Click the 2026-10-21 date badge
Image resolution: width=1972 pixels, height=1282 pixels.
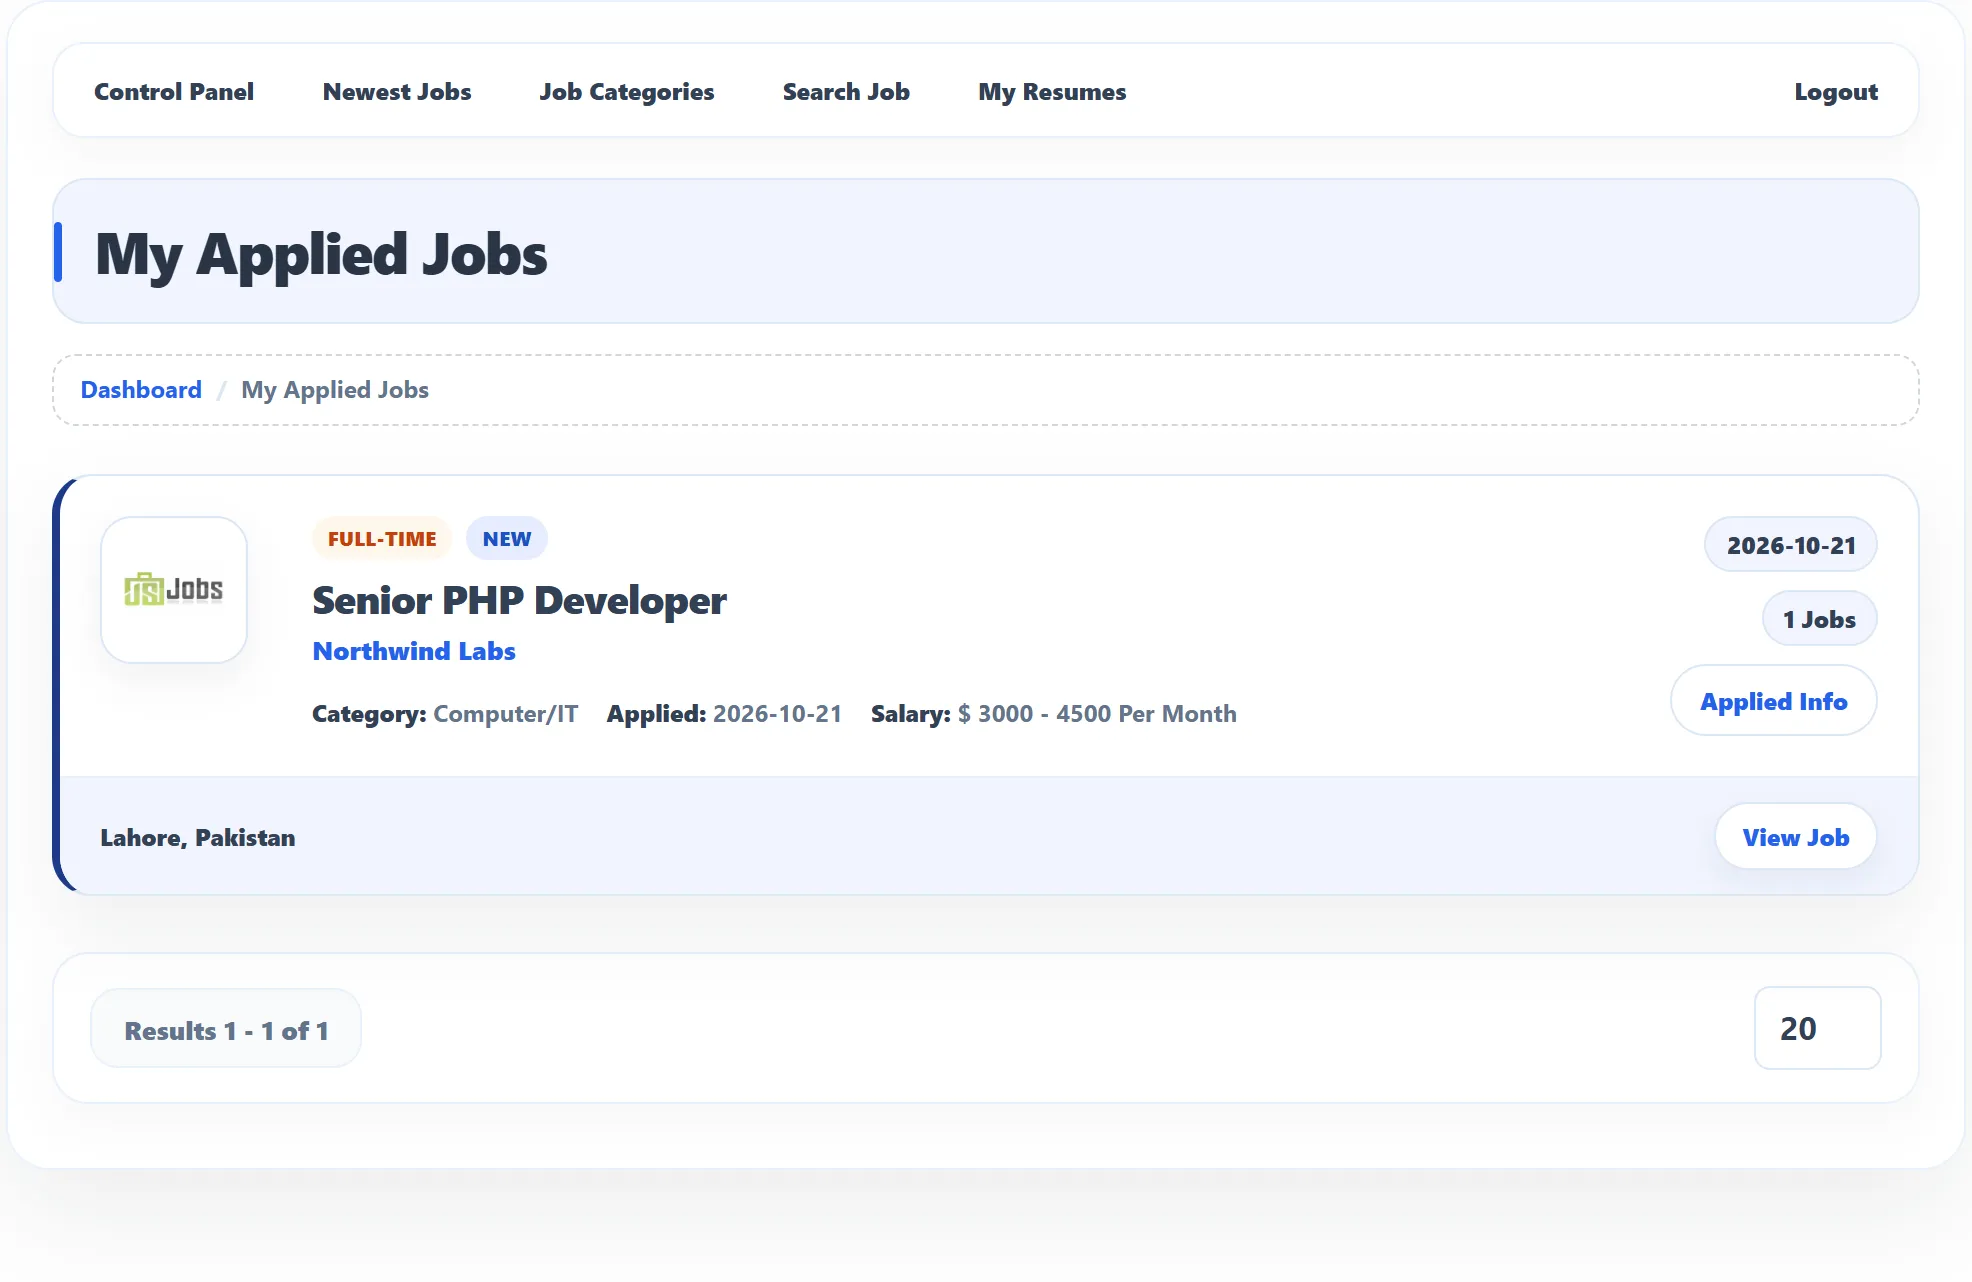[x=1791, y=545]
